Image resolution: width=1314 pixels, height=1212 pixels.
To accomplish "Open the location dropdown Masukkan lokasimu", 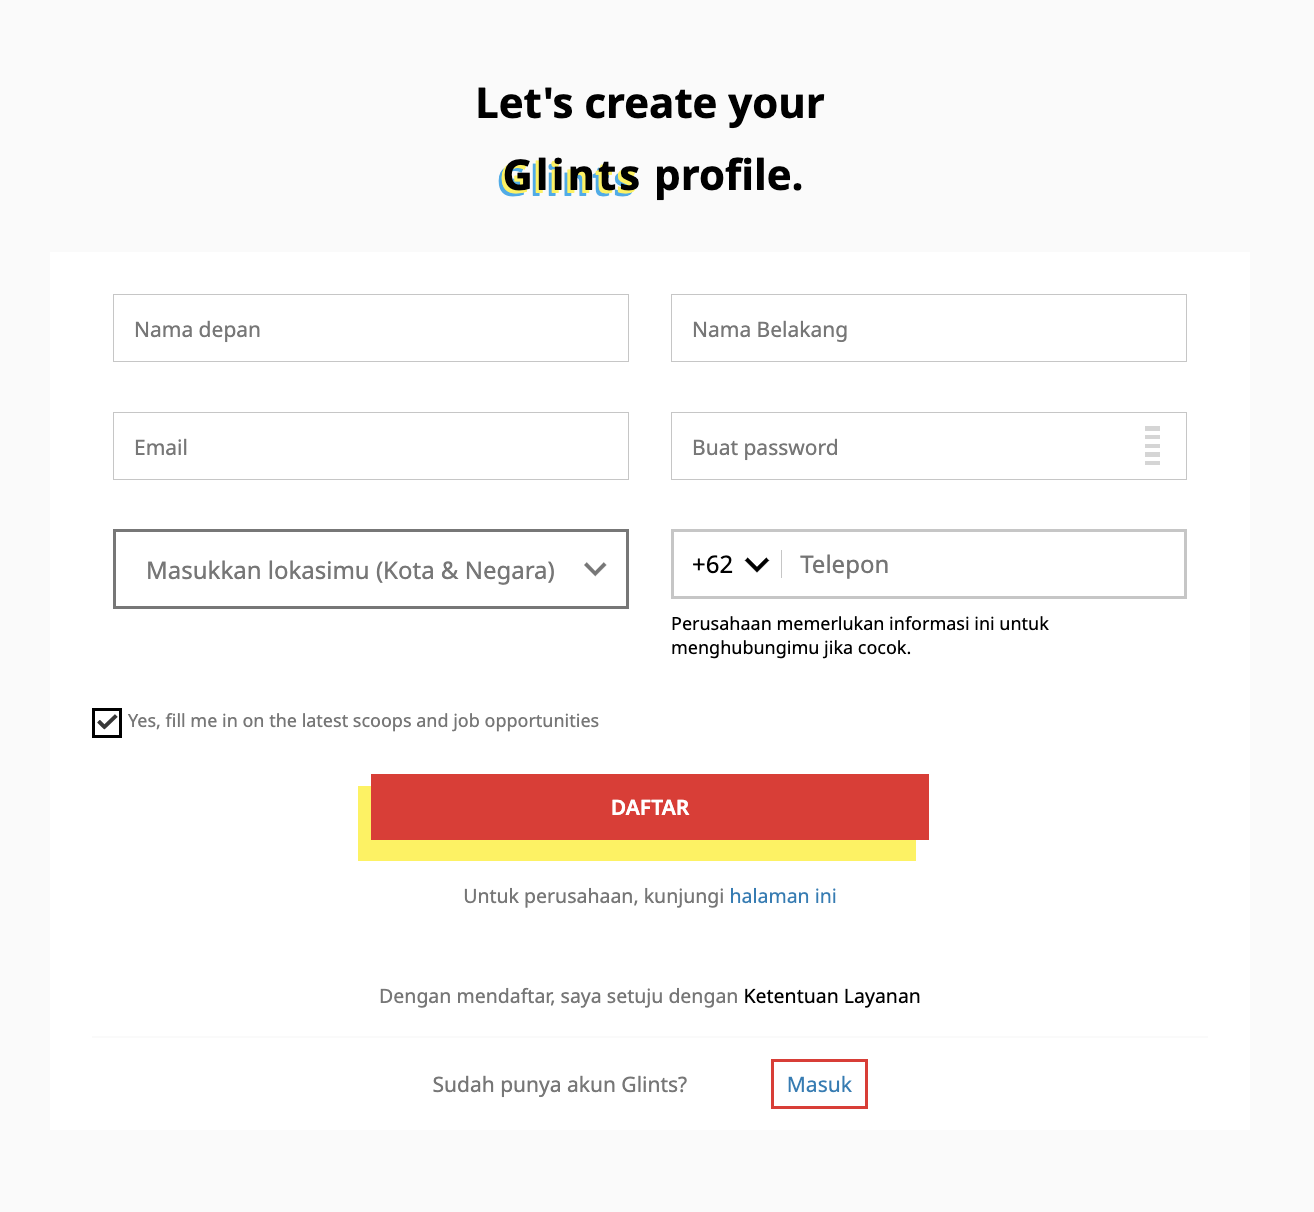I will (x=370, y=569).
